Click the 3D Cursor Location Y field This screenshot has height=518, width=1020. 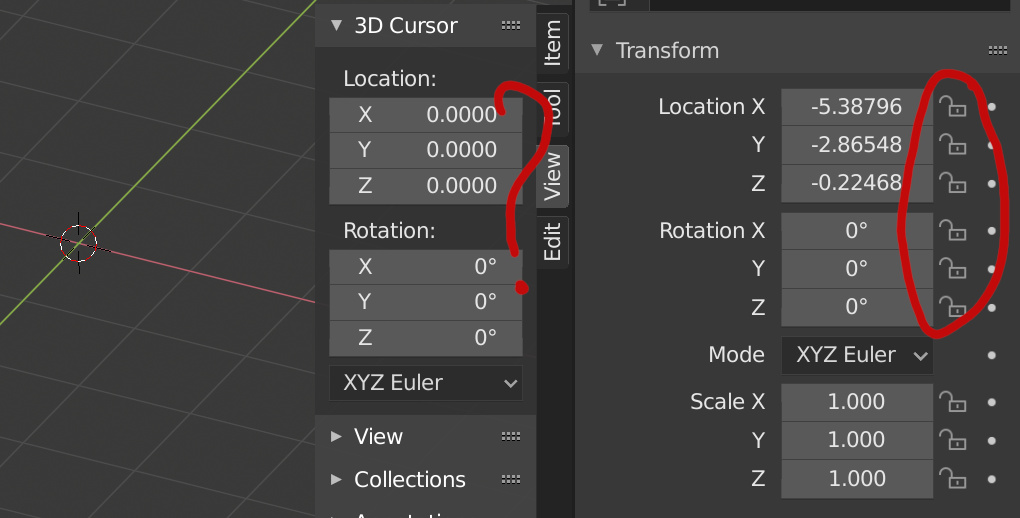pyautogui.click(x=425, y=150)
